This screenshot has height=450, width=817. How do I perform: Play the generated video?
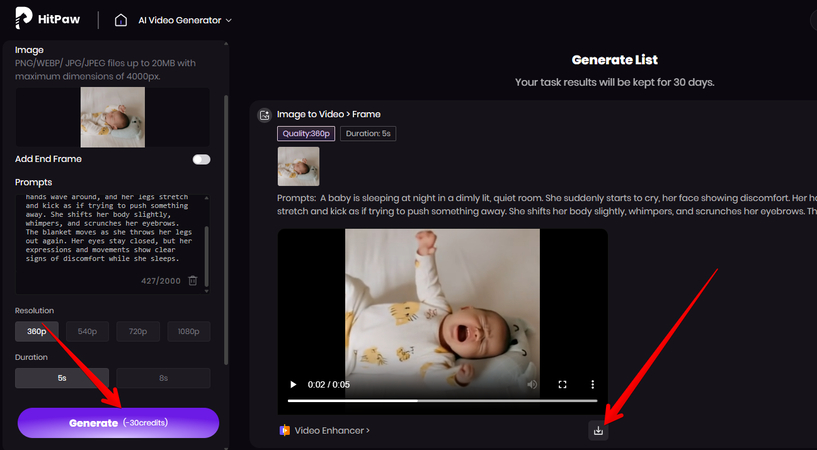click(293, 384)
